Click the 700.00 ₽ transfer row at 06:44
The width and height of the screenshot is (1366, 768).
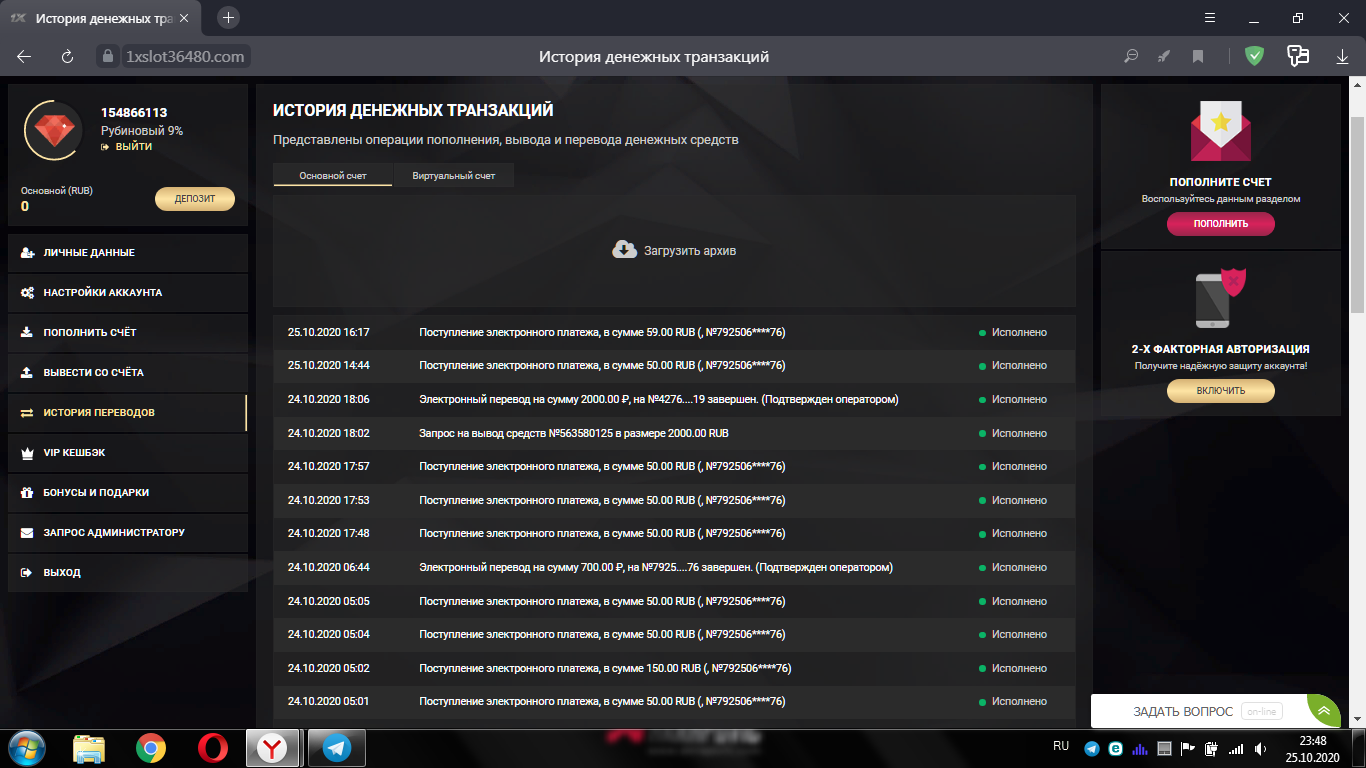pyautogui.click(x=674, y=567)
